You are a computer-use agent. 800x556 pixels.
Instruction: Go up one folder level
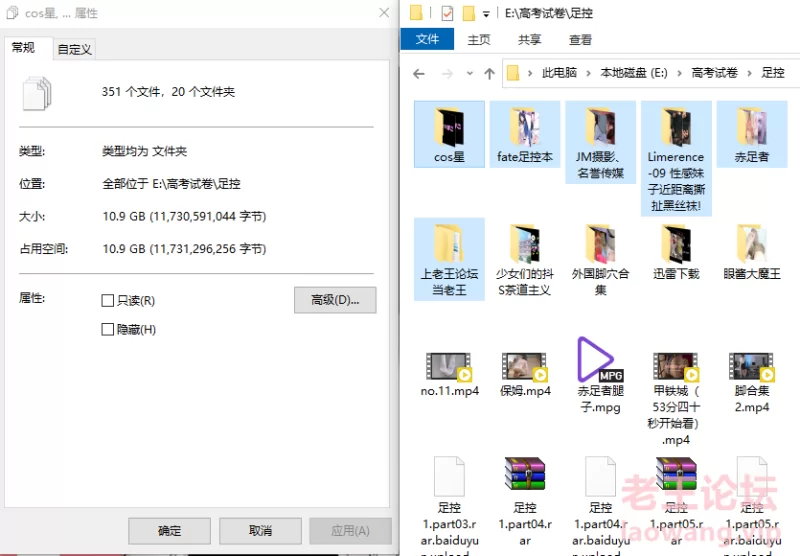tap(489, 74)
